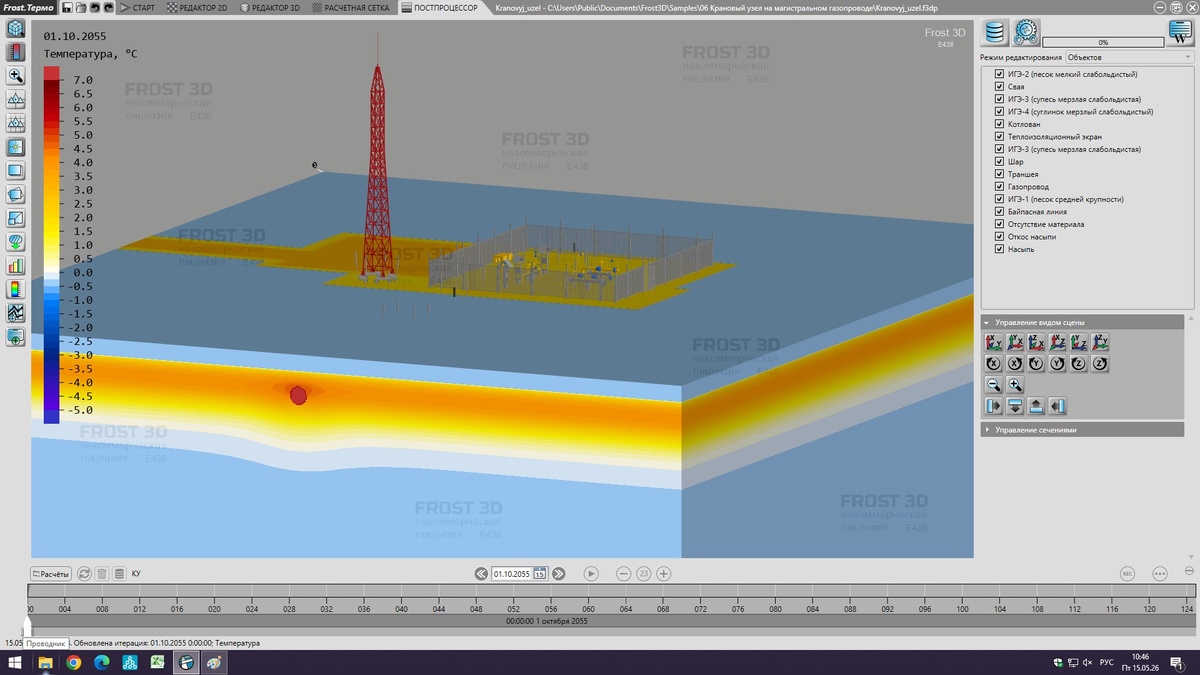Click the down-pointing arrow panel icon
The width and height of the screenshot is (1200, 675).
click(1015, 406)
